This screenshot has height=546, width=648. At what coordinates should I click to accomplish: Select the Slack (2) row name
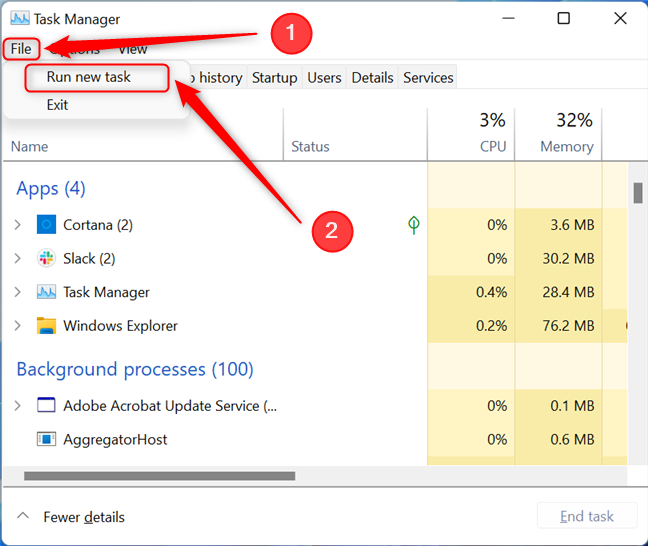(89, 259)
